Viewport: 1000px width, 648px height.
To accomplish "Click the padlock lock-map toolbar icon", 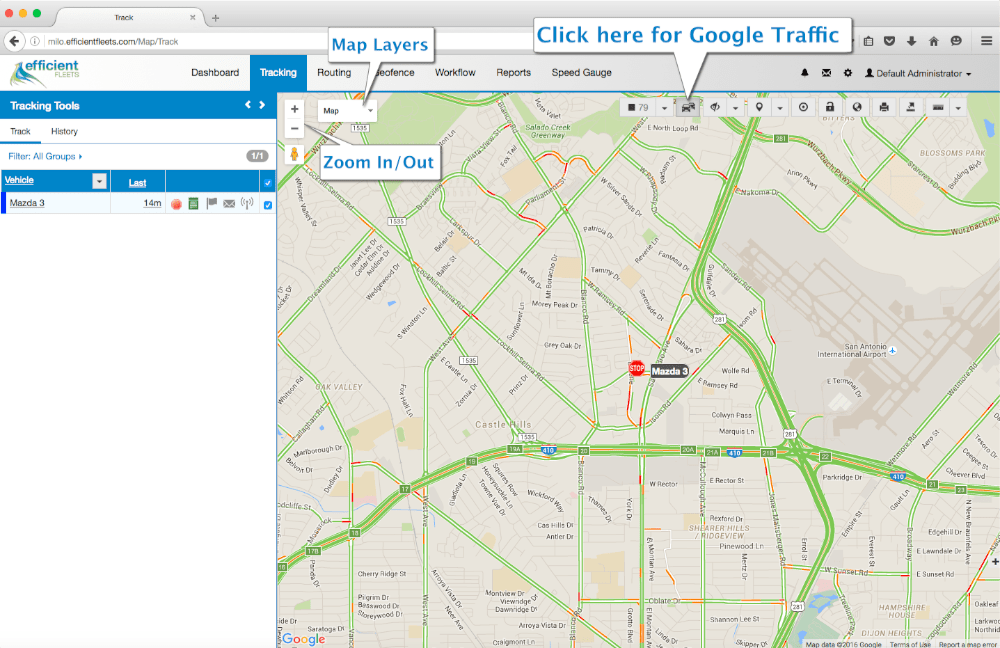I will (x=830, y=107).
